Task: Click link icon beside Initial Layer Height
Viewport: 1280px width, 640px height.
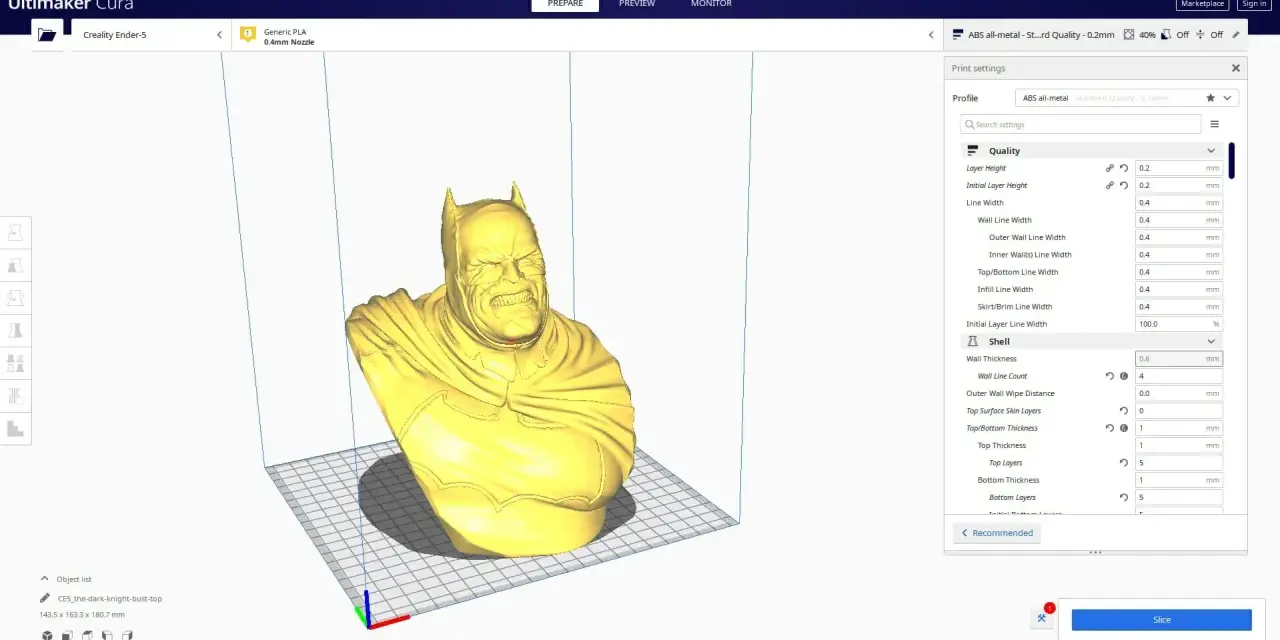Action: pos(1109,185)
